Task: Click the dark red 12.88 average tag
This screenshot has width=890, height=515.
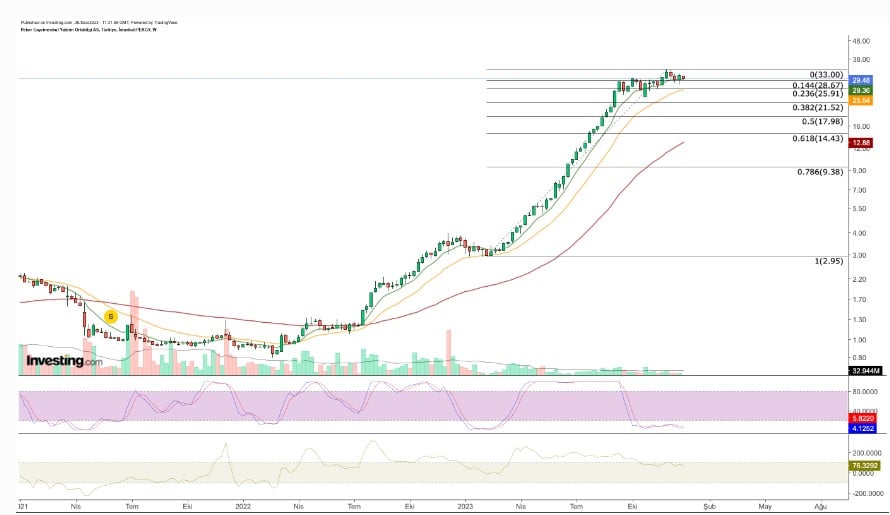Action: [x=860, y=143]
